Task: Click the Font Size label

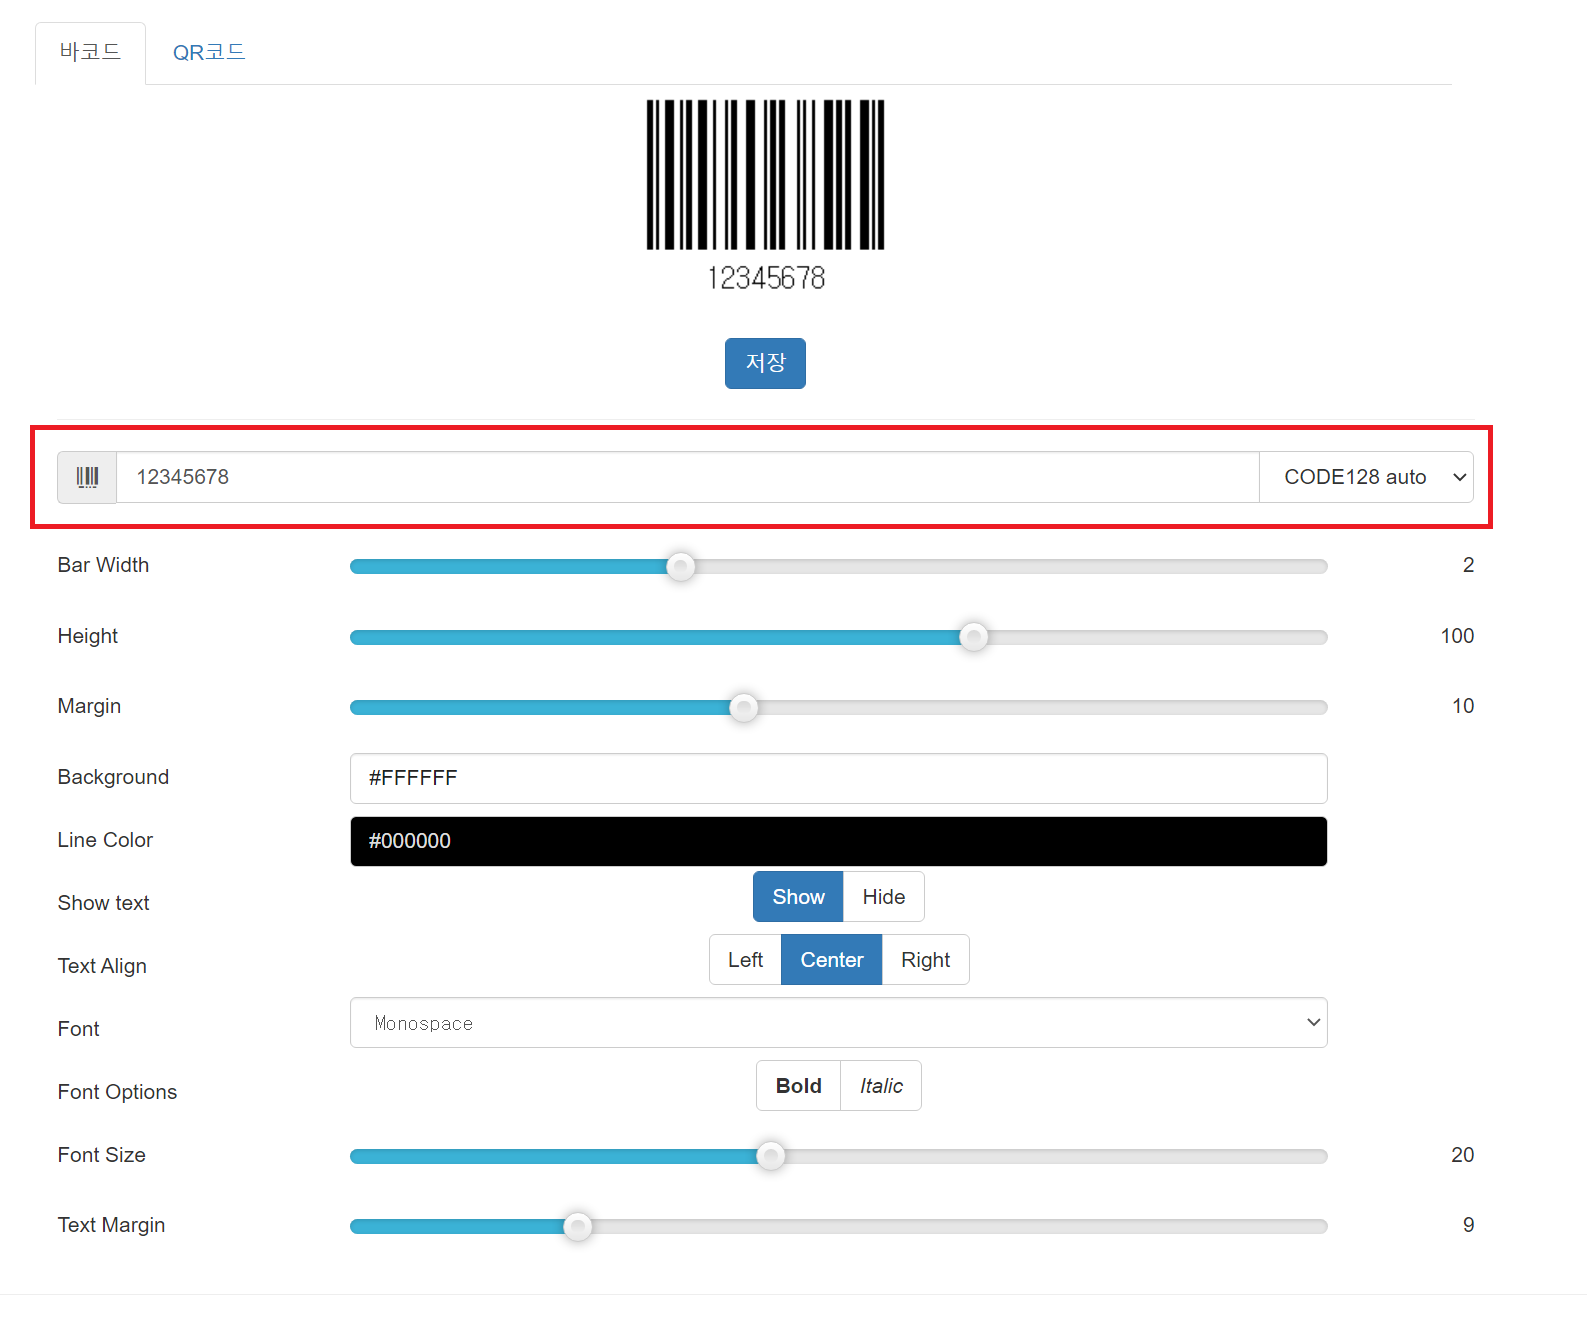Action: point(101,1155)
